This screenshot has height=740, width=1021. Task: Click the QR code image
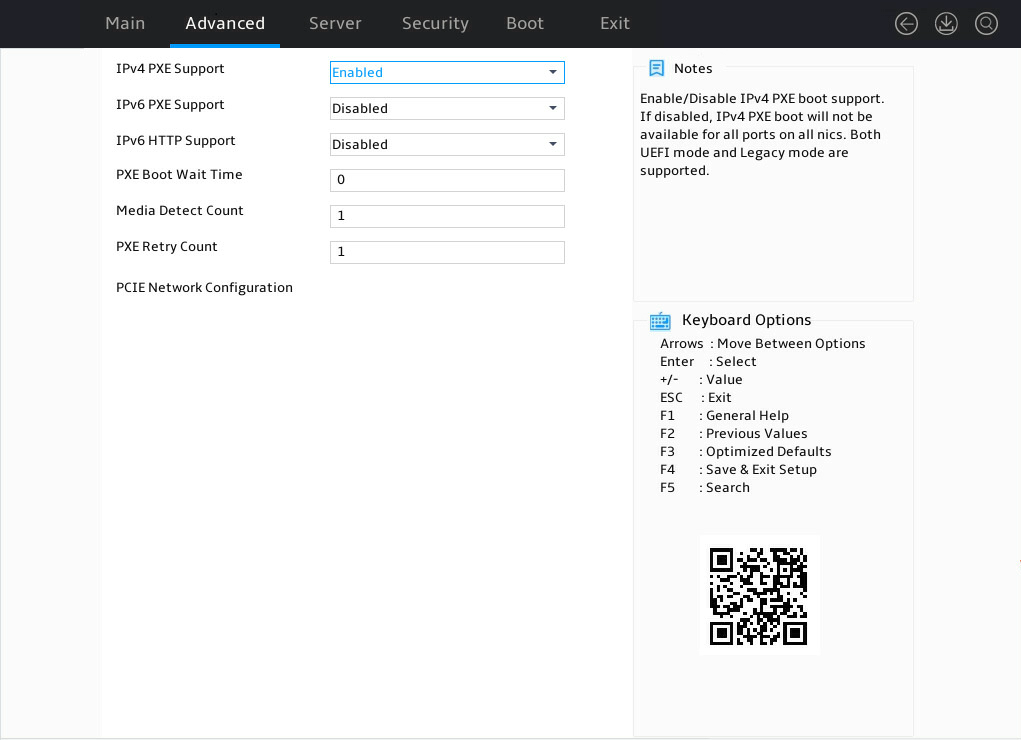(x=759, y=596)
